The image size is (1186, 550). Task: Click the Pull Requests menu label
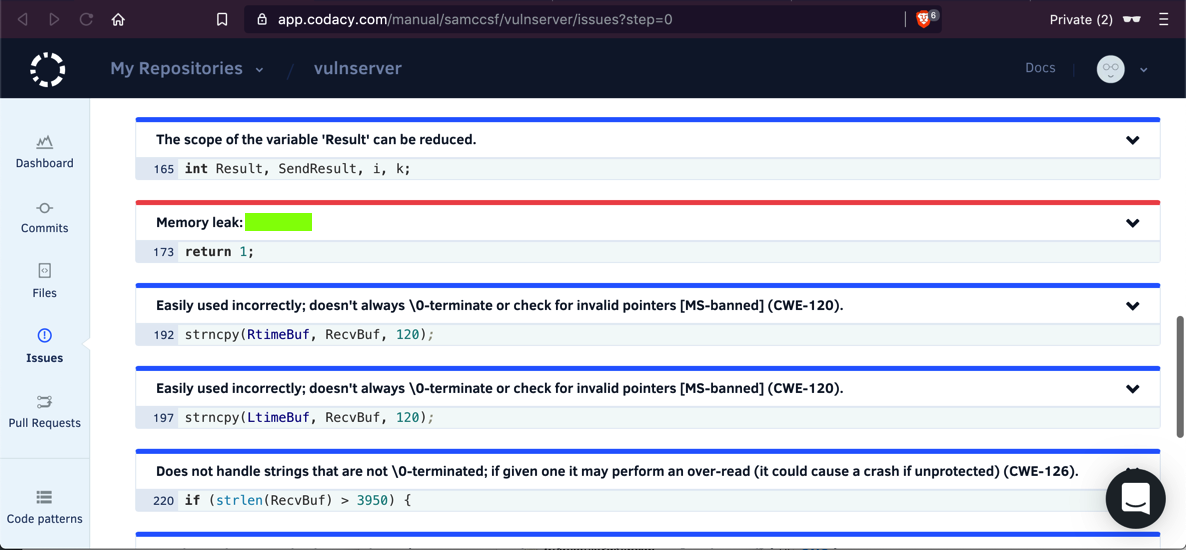coord(45,424)
